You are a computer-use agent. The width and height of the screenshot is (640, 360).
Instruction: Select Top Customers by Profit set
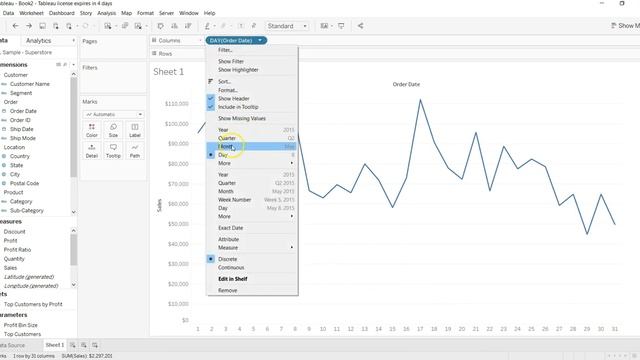tap(33, 304)
